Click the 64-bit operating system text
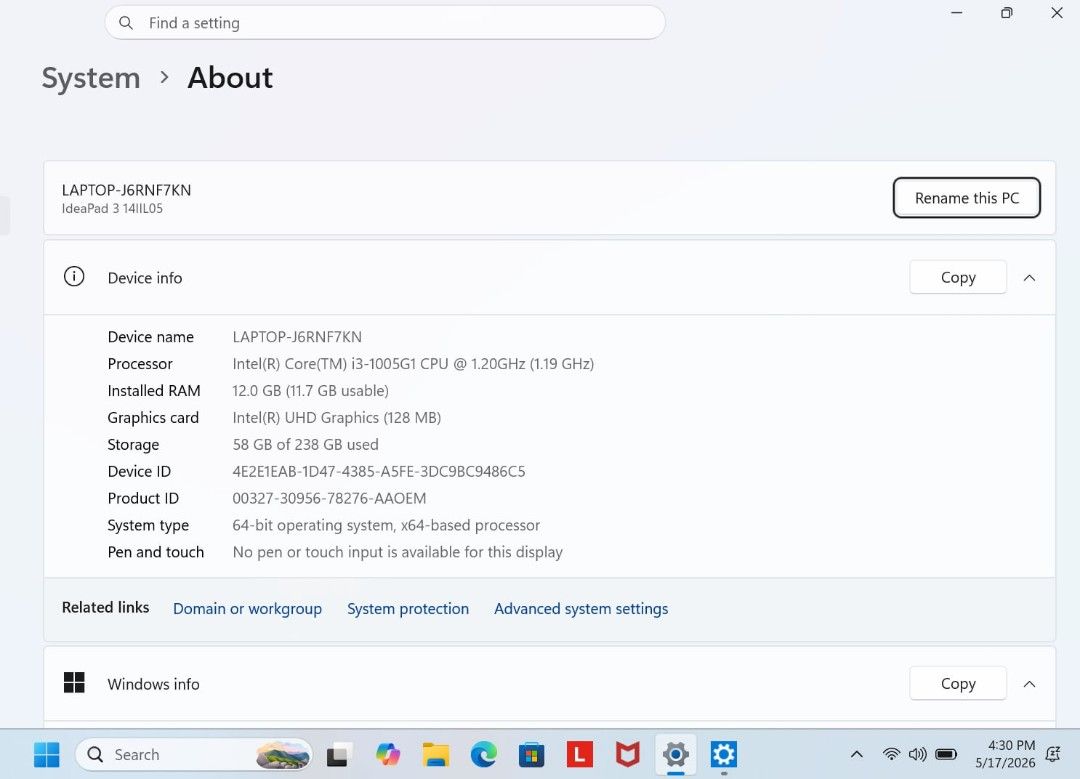Viewport: 1080px width, 779px height. point(386,525)
